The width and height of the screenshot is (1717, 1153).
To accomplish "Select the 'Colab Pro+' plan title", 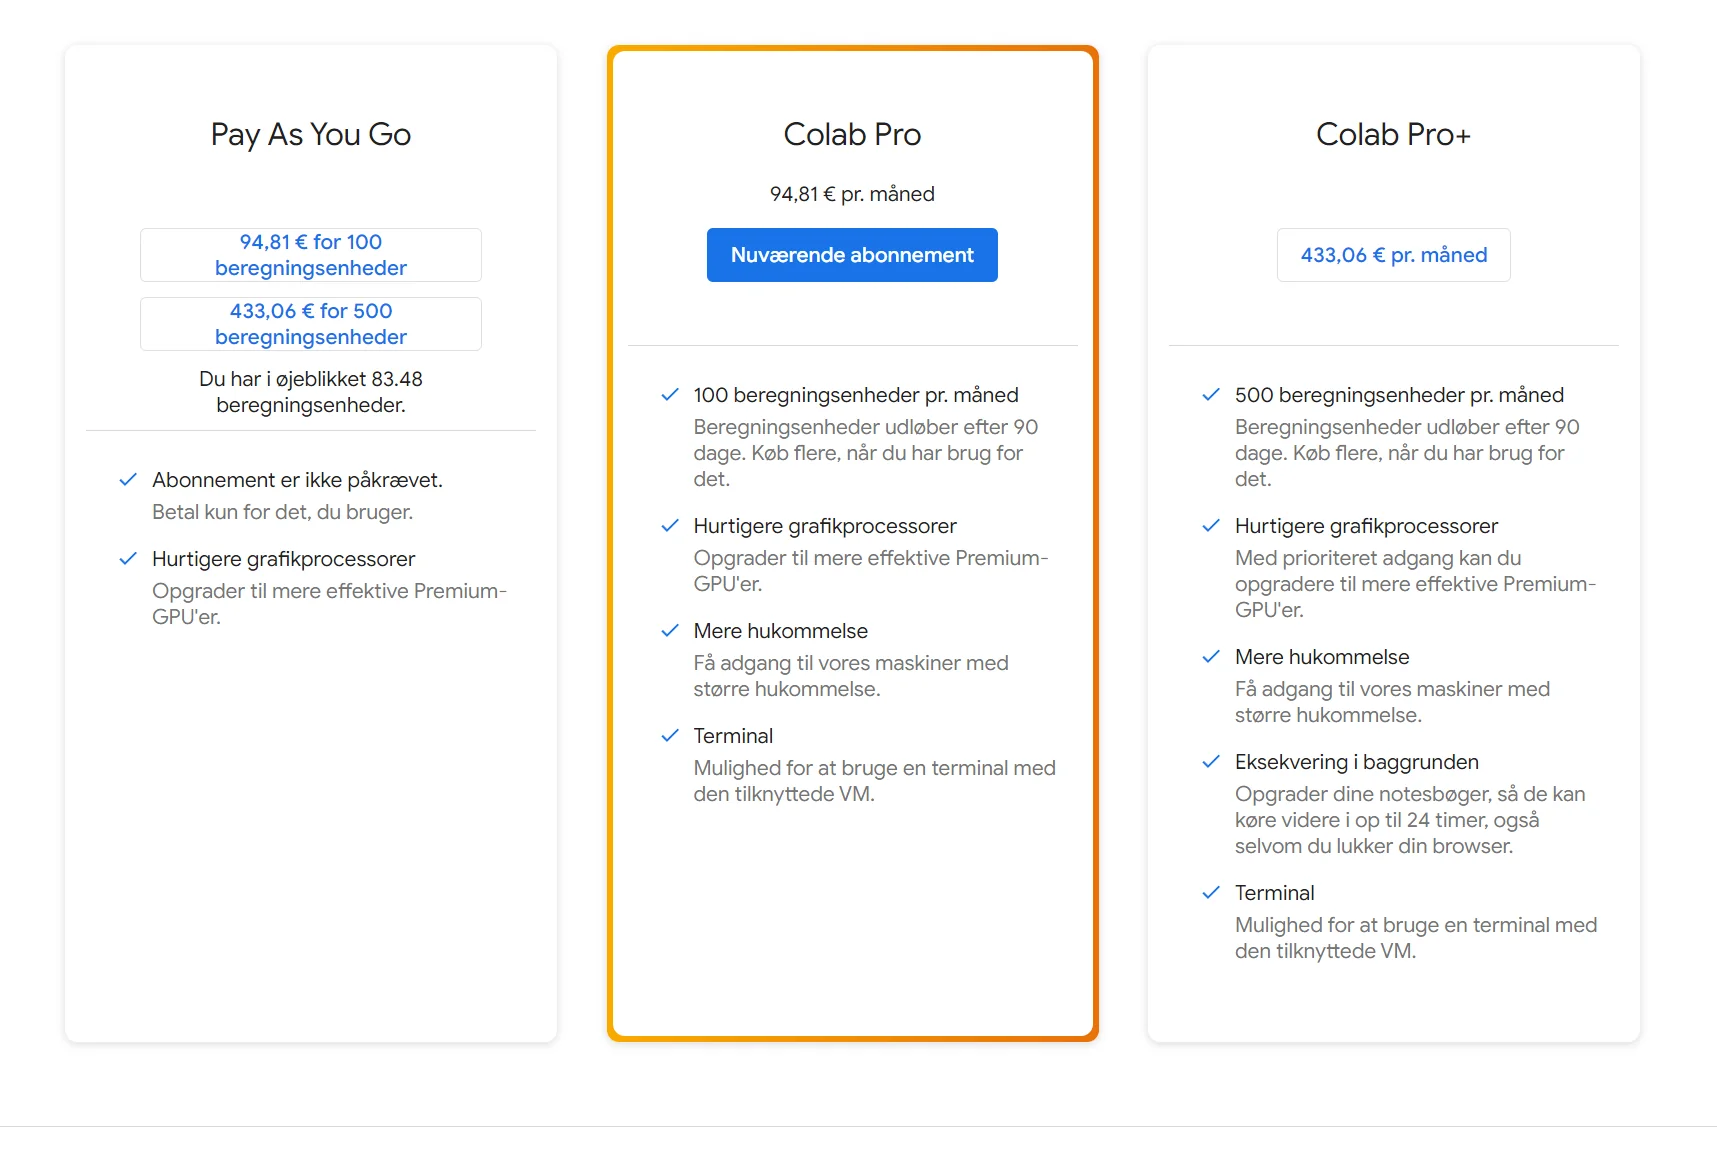I will pos(1393,134).
